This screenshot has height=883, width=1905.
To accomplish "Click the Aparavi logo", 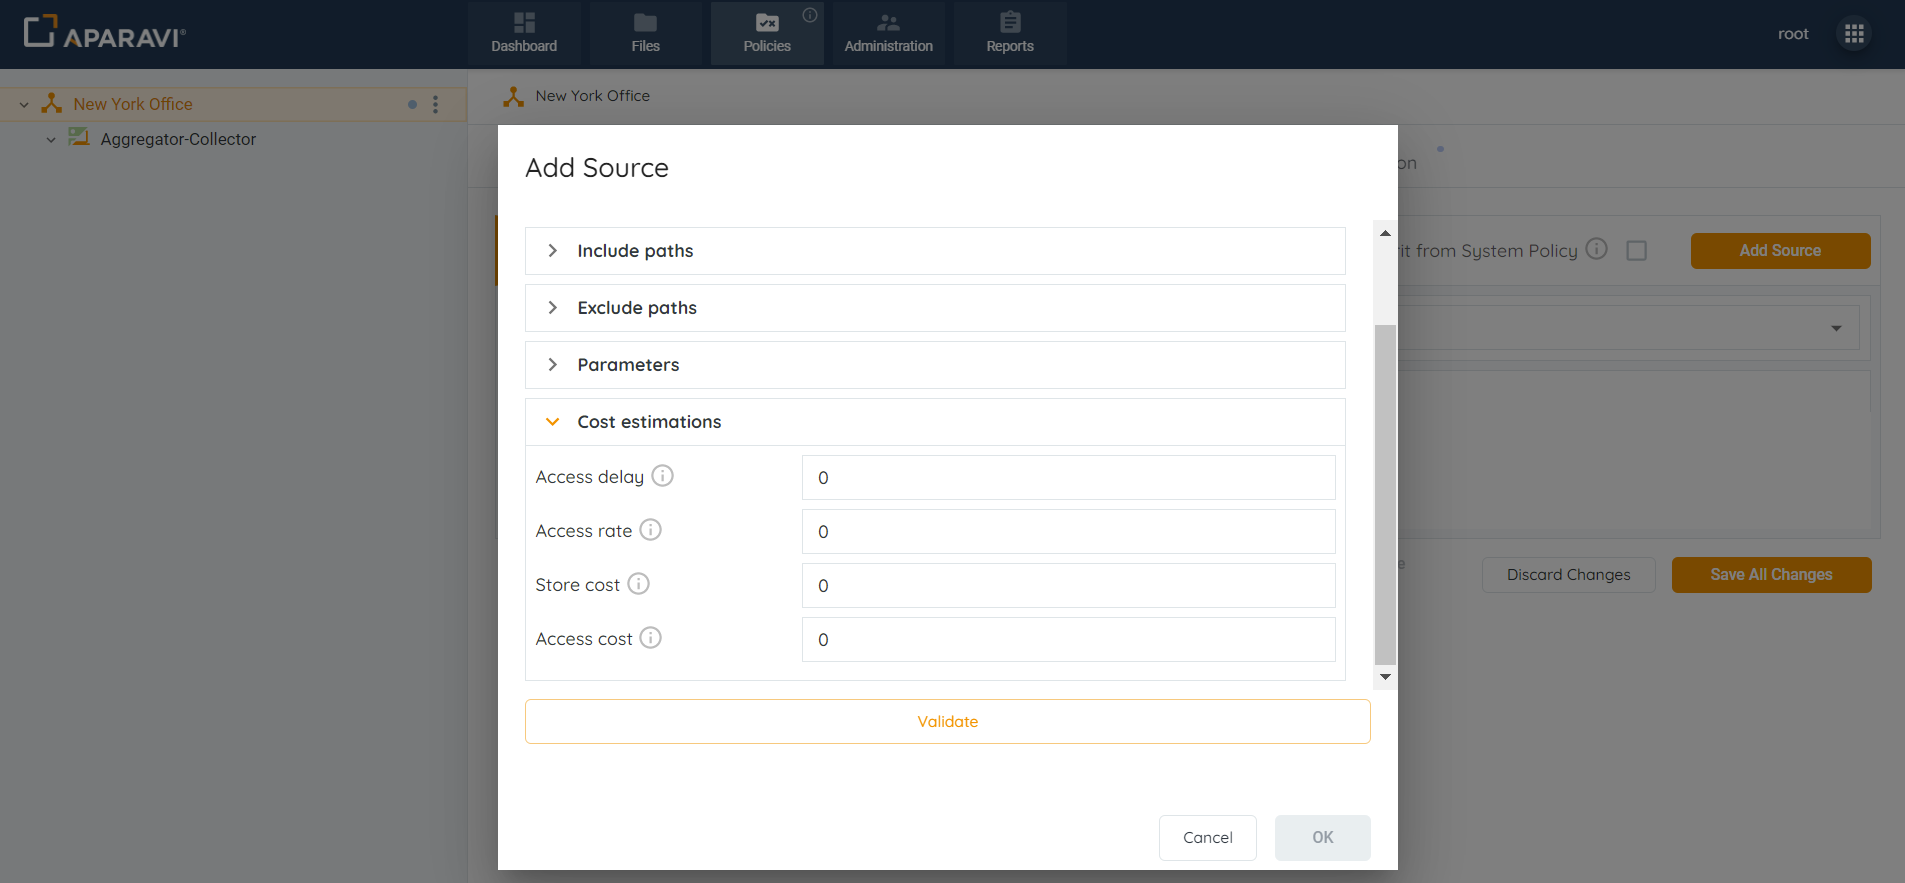I will [105, 34].
